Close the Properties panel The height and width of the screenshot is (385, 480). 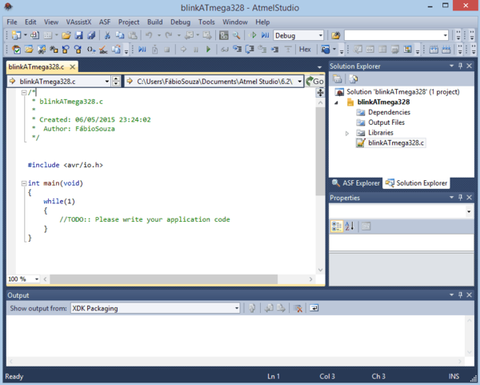pos(469,198)
